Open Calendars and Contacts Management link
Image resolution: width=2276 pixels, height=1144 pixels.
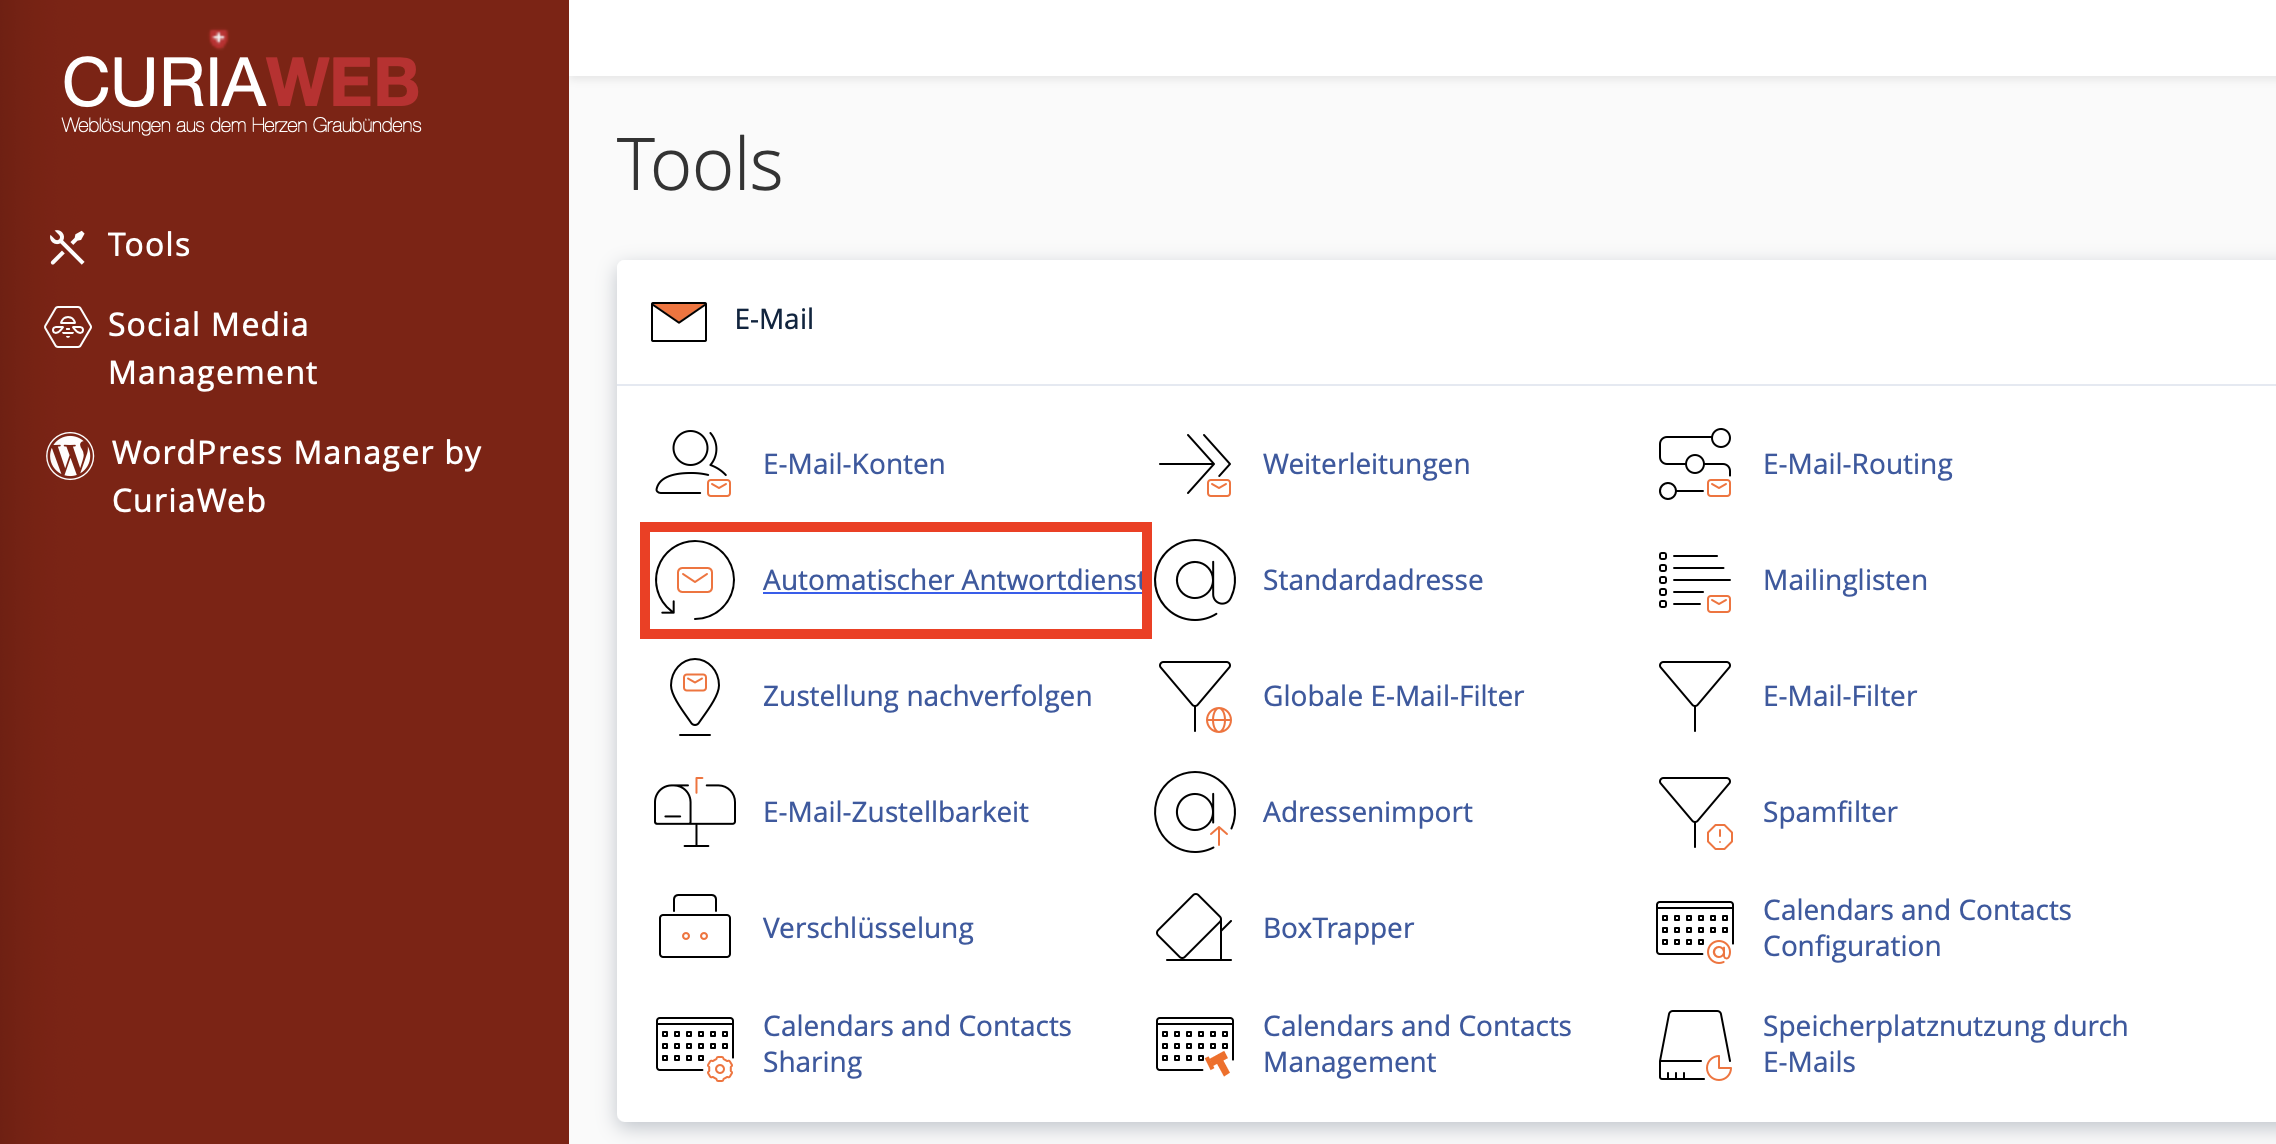point(1416,1044)
